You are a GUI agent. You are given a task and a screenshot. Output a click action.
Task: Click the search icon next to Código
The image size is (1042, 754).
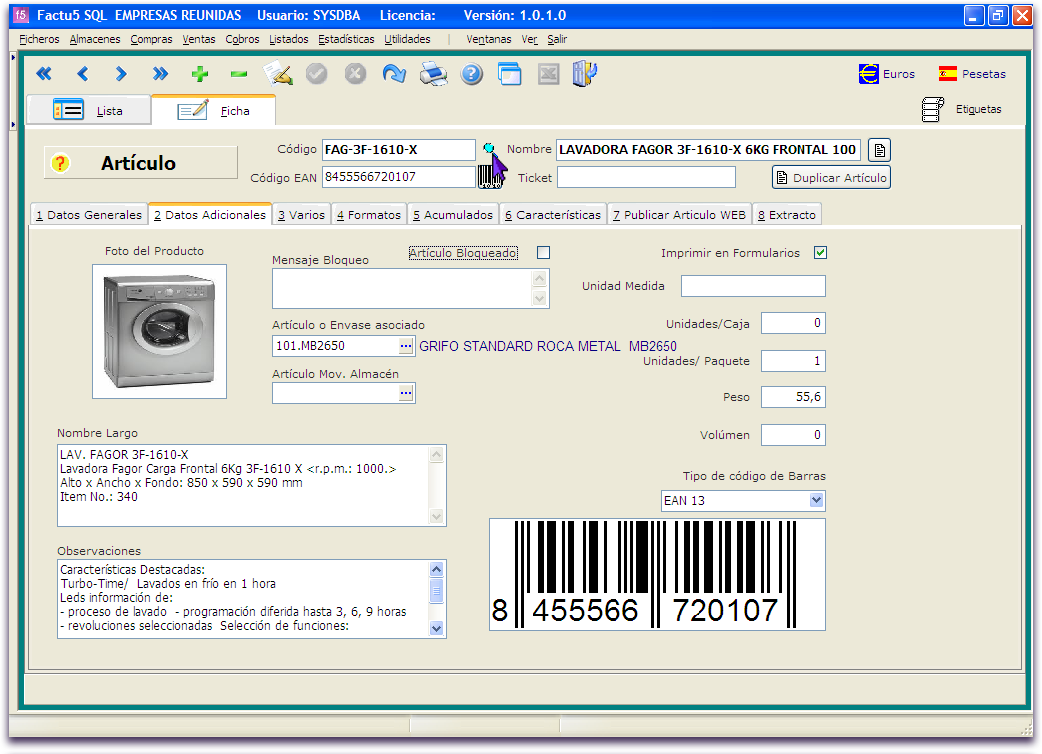[488, 148]
